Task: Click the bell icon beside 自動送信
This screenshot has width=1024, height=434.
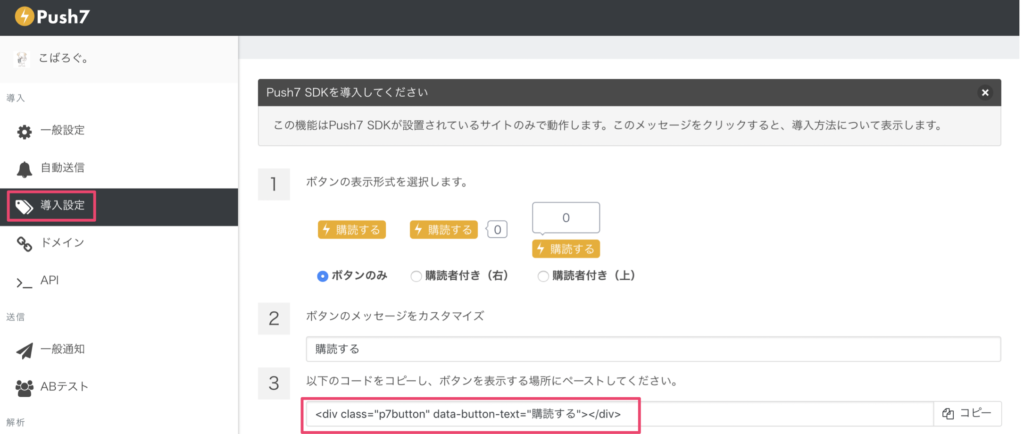Action: coord(24,170)
